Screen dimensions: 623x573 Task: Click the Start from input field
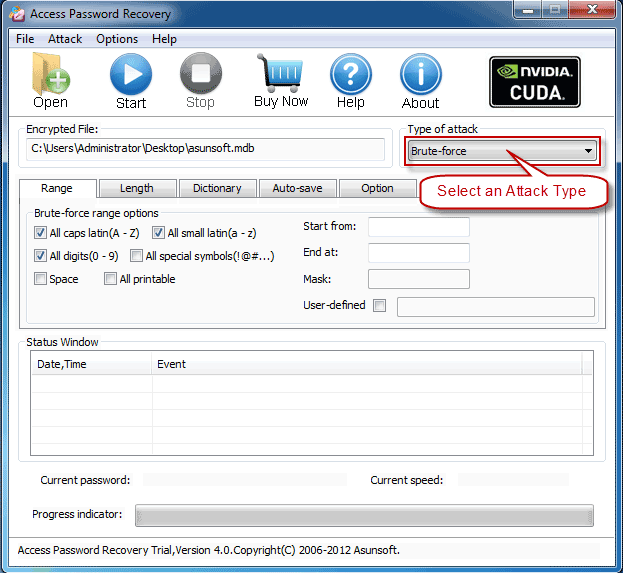[x=419, y=227]
